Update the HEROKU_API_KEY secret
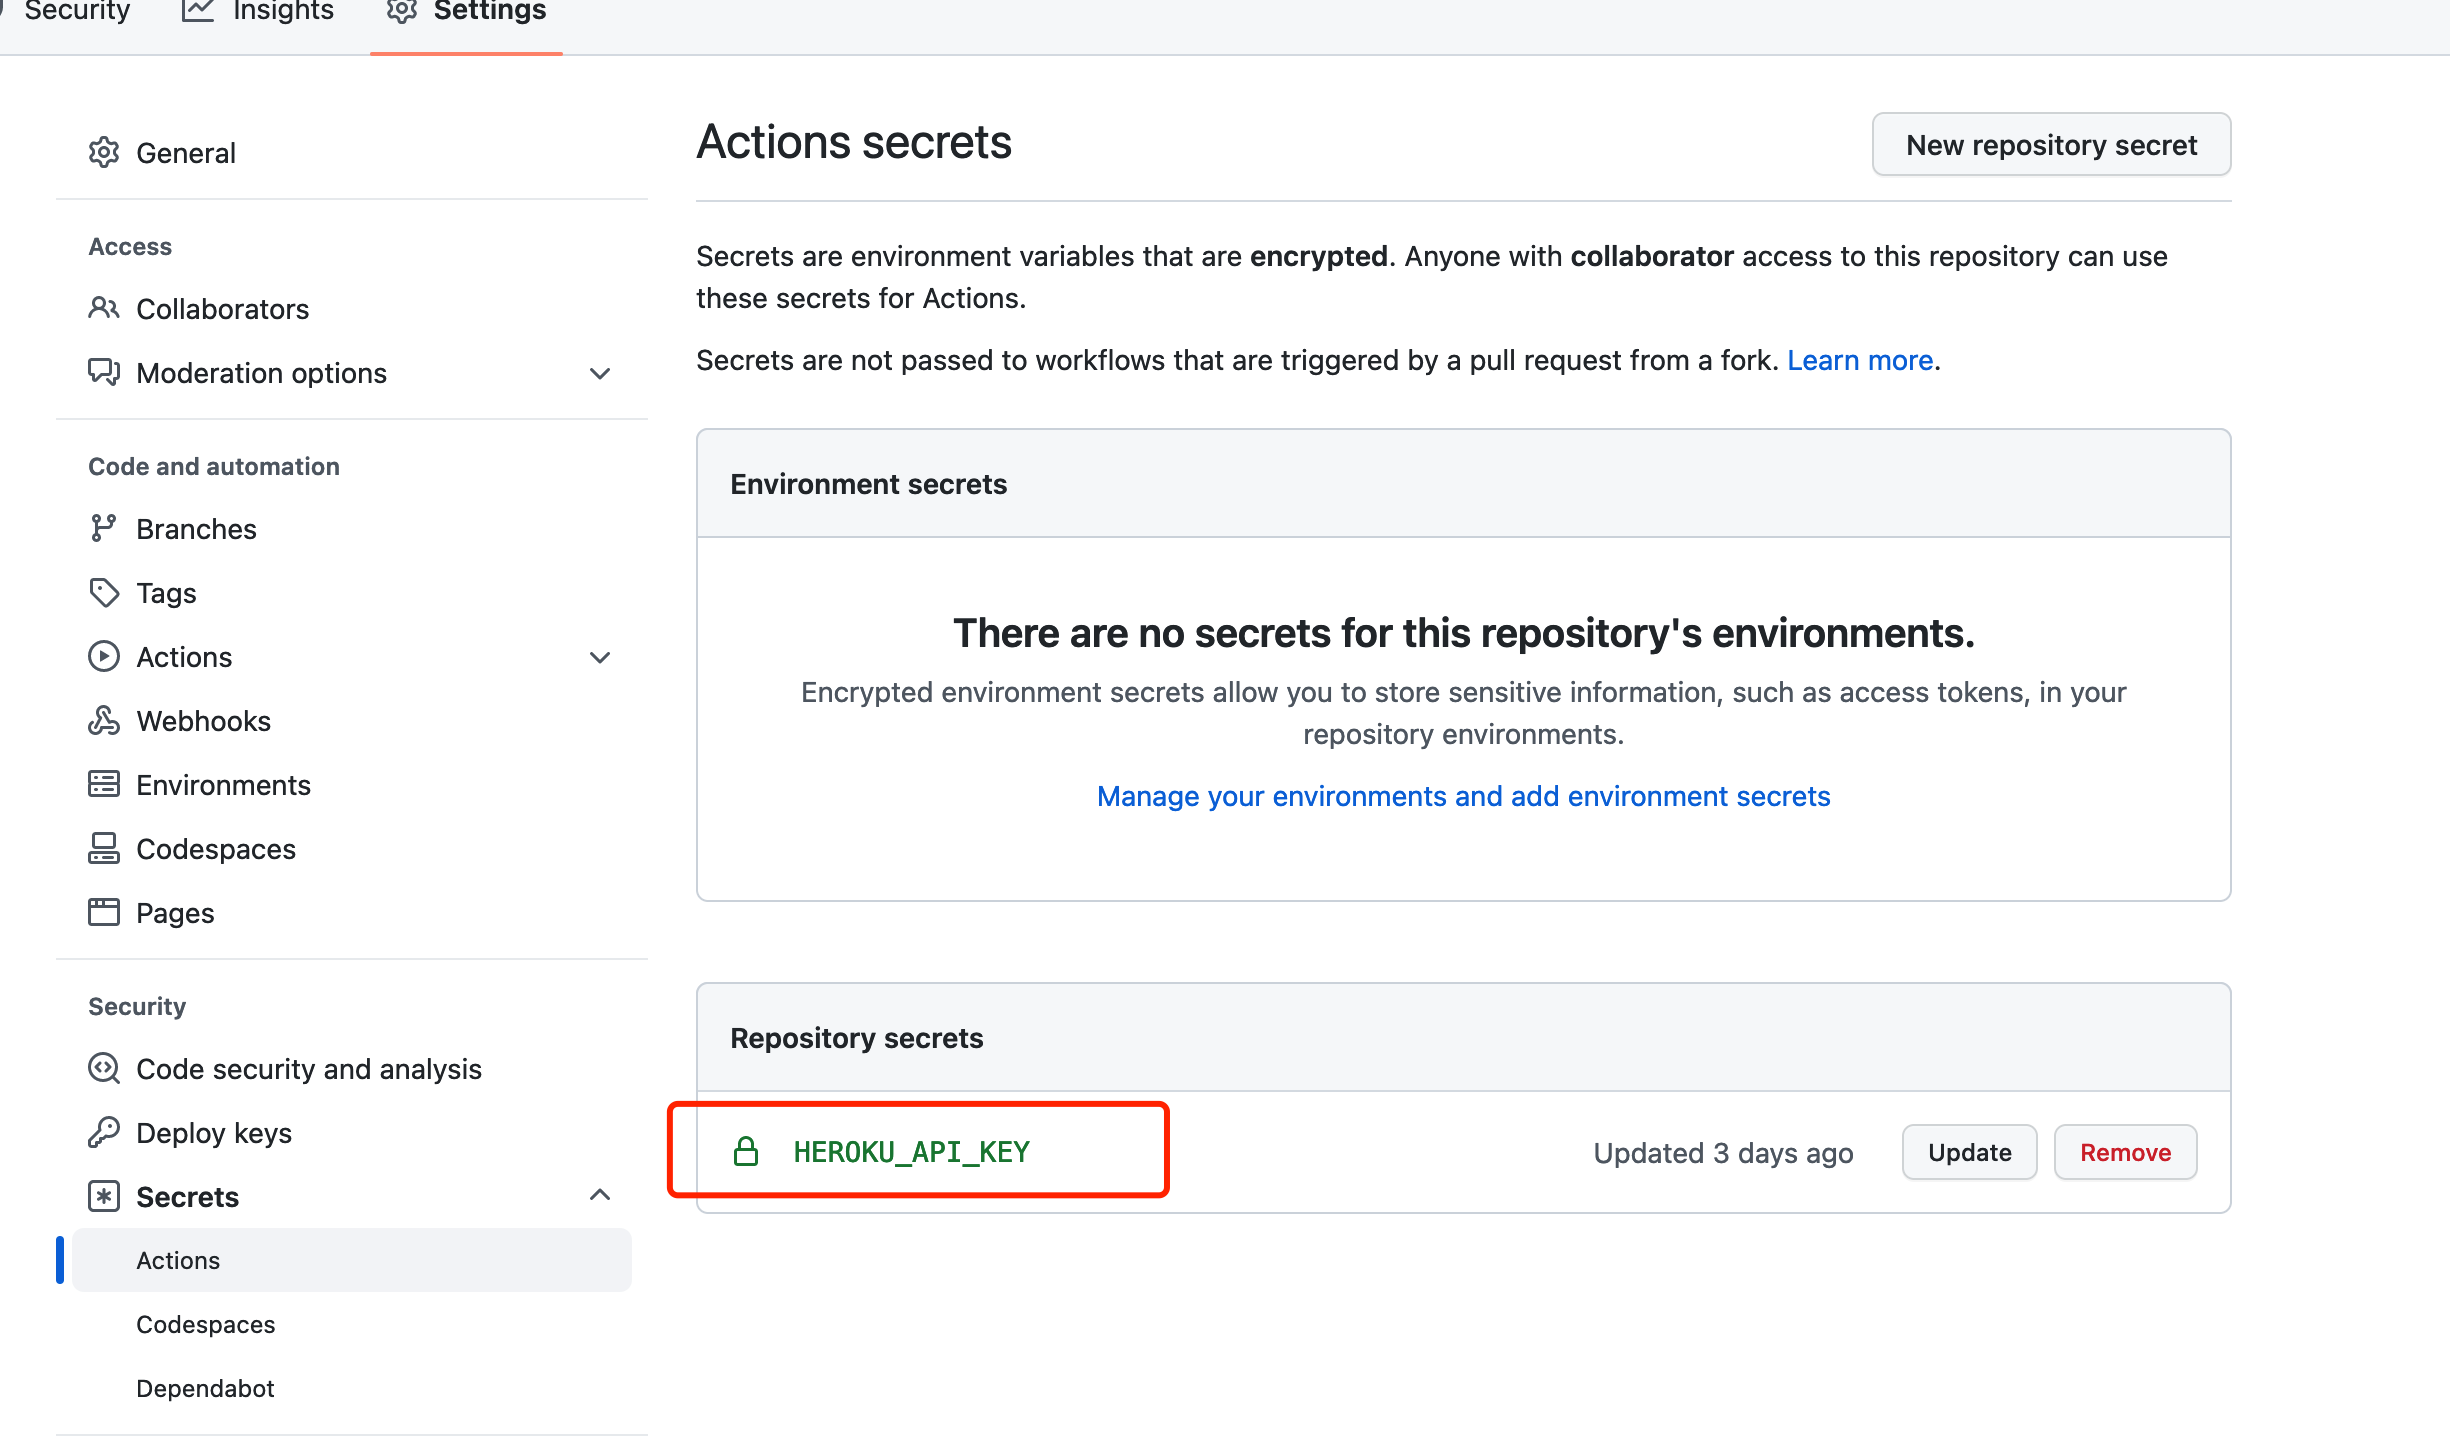Screen dimensions: 2450x1456 tap(1969, 1152)
